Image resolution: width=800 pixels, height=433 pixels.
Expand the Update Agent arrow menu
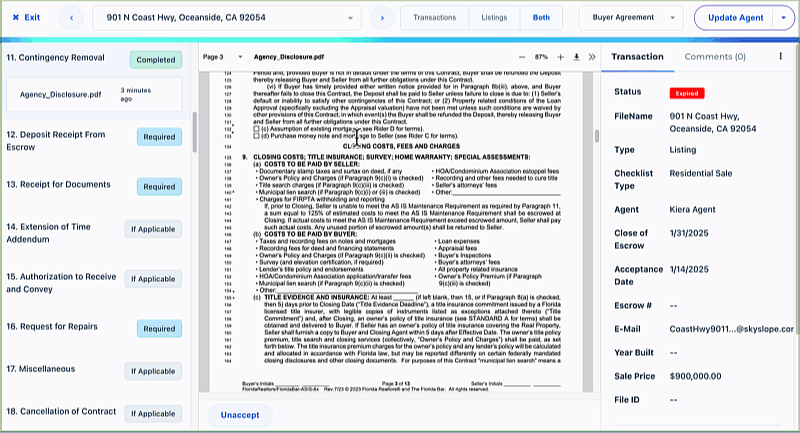[x=784, y=18]
